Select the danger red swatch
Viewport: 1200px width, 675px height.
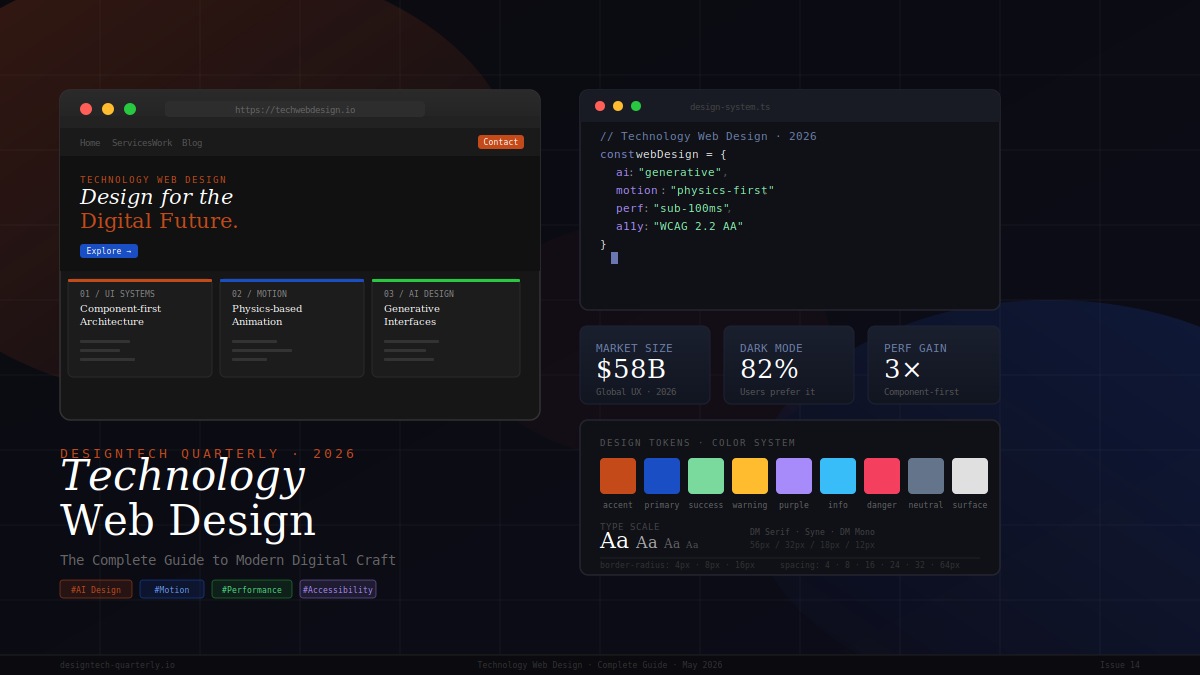[882, 476]
